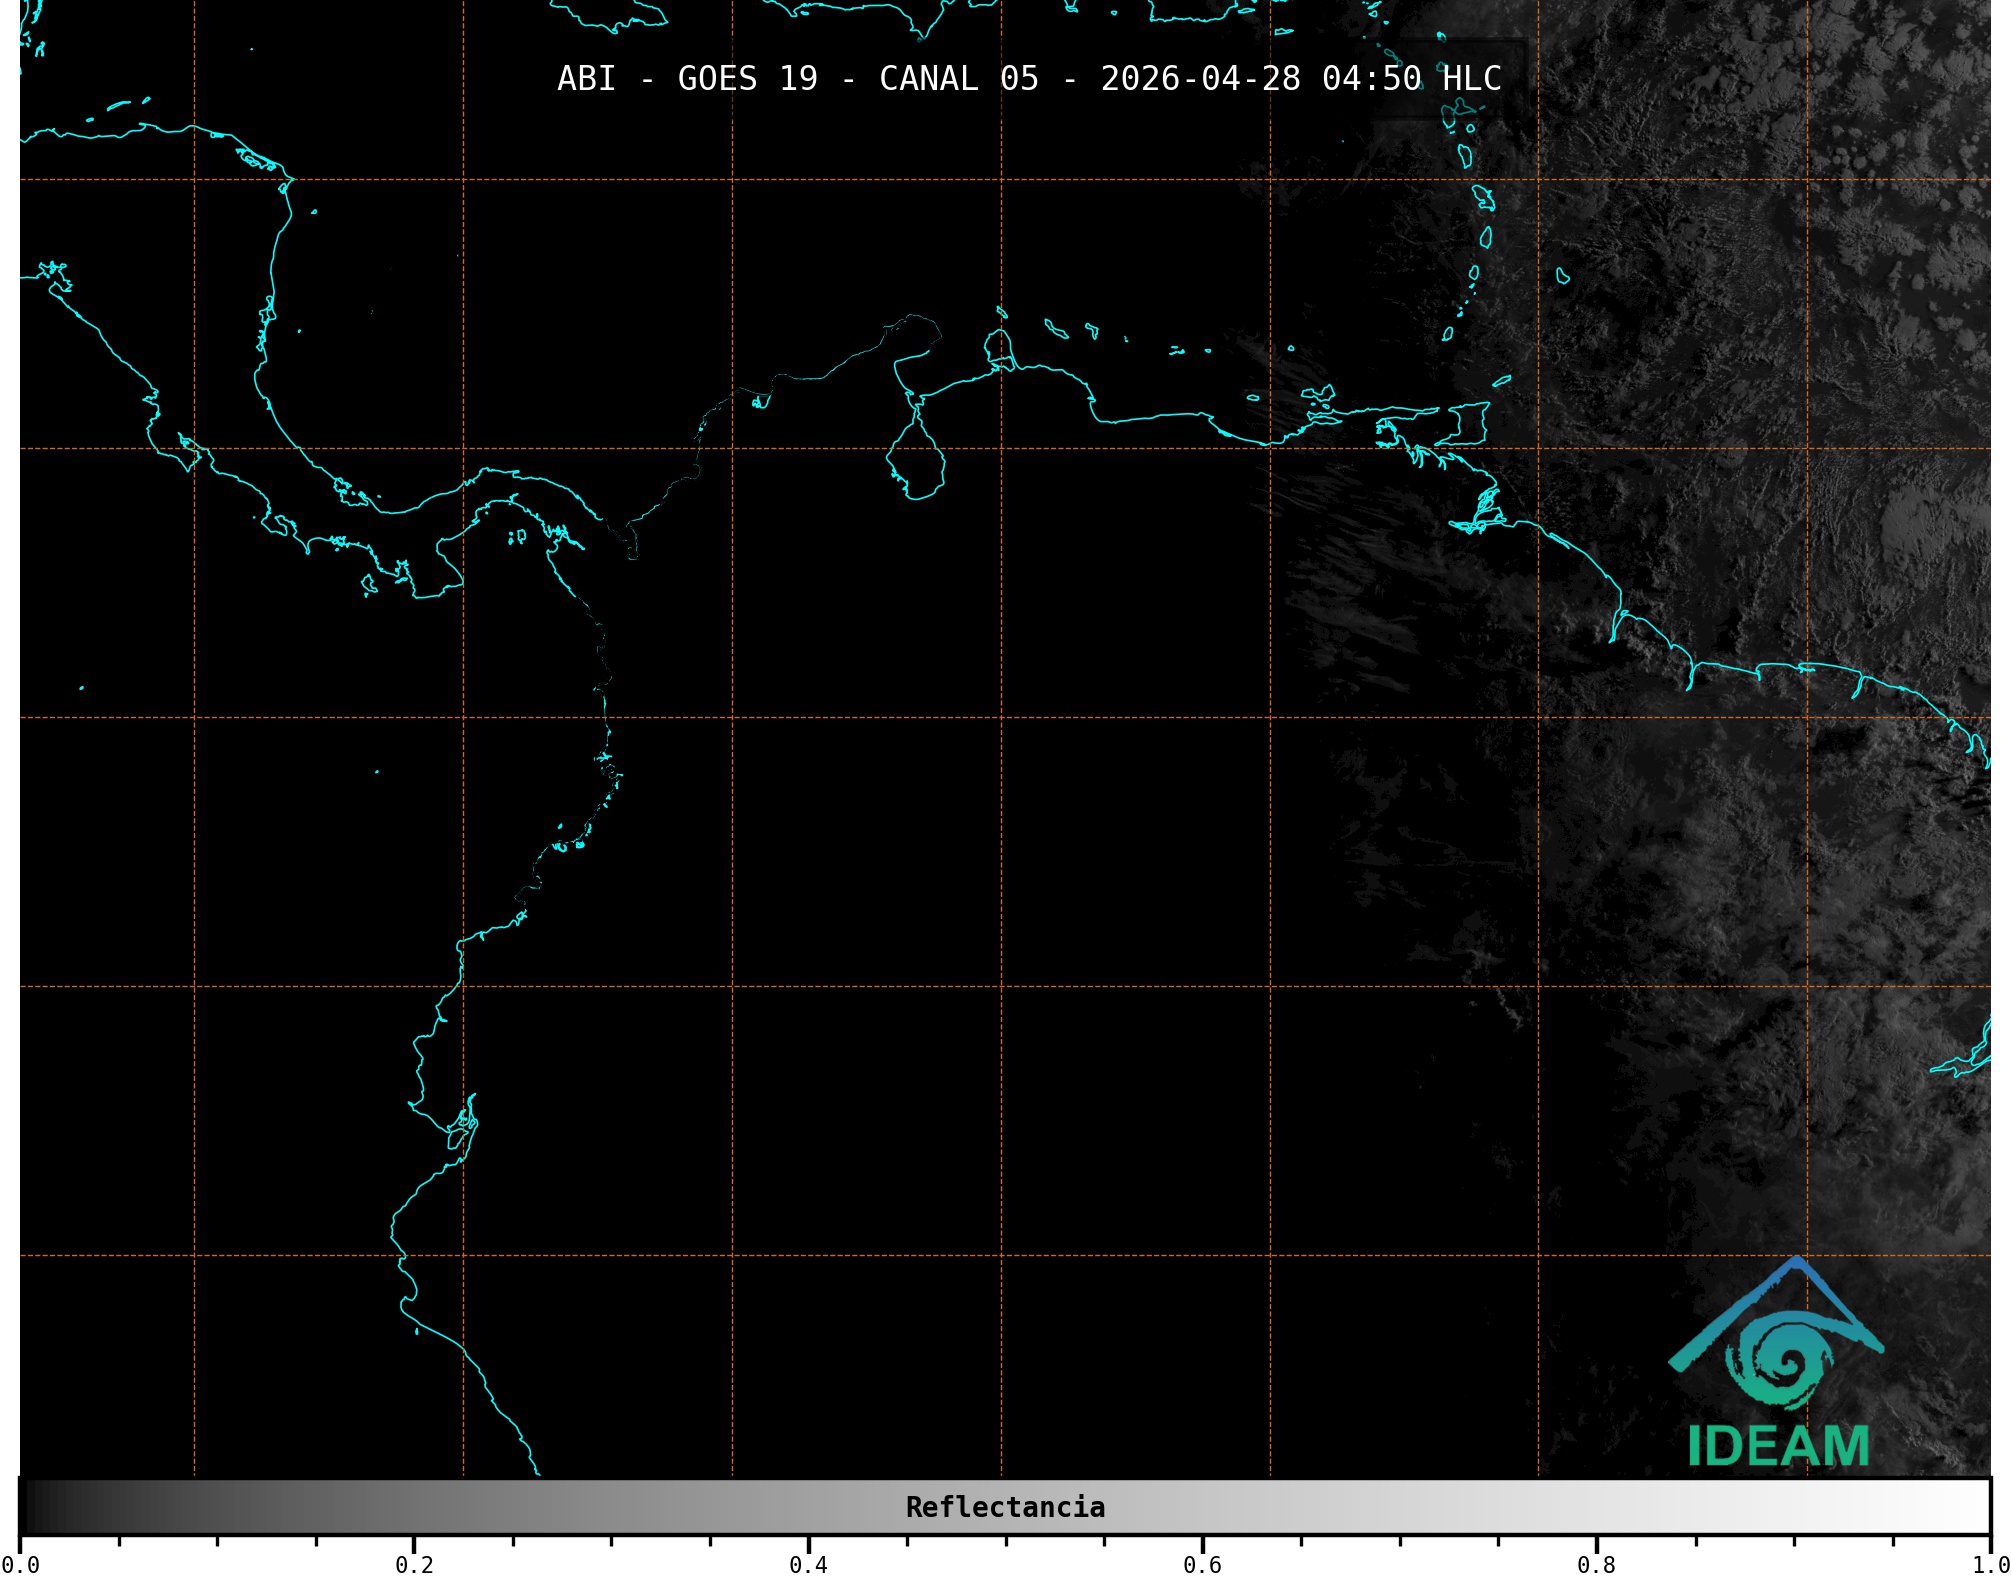This screenshot has height=1577, width=2011.
Task: Click the CANAL 05 text in title
Action: click(958, 78)
